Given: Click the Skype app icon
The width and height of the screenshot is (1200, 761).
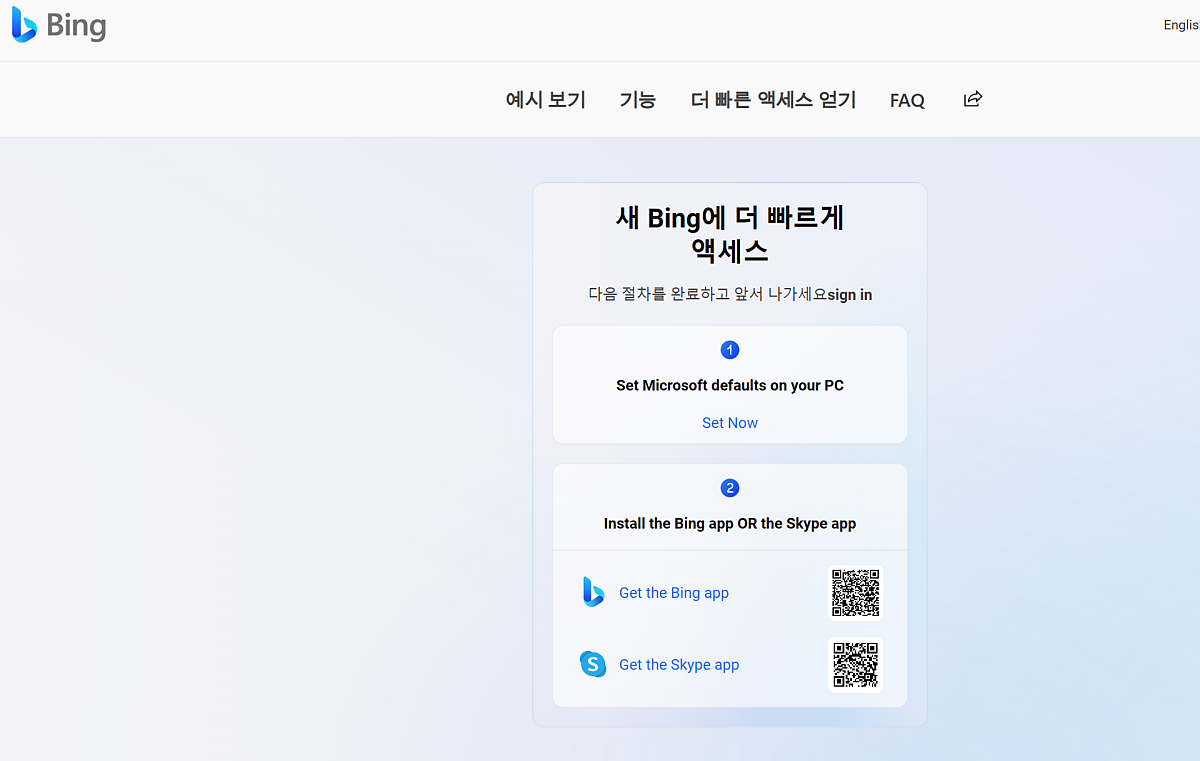Looking at the screenshot, I should point(593,664).
